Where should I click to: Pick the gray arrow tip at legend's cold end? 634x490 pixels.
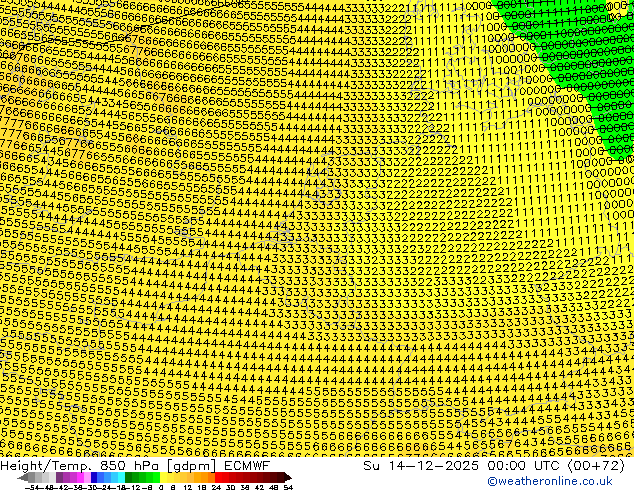(x=23, y=477)
